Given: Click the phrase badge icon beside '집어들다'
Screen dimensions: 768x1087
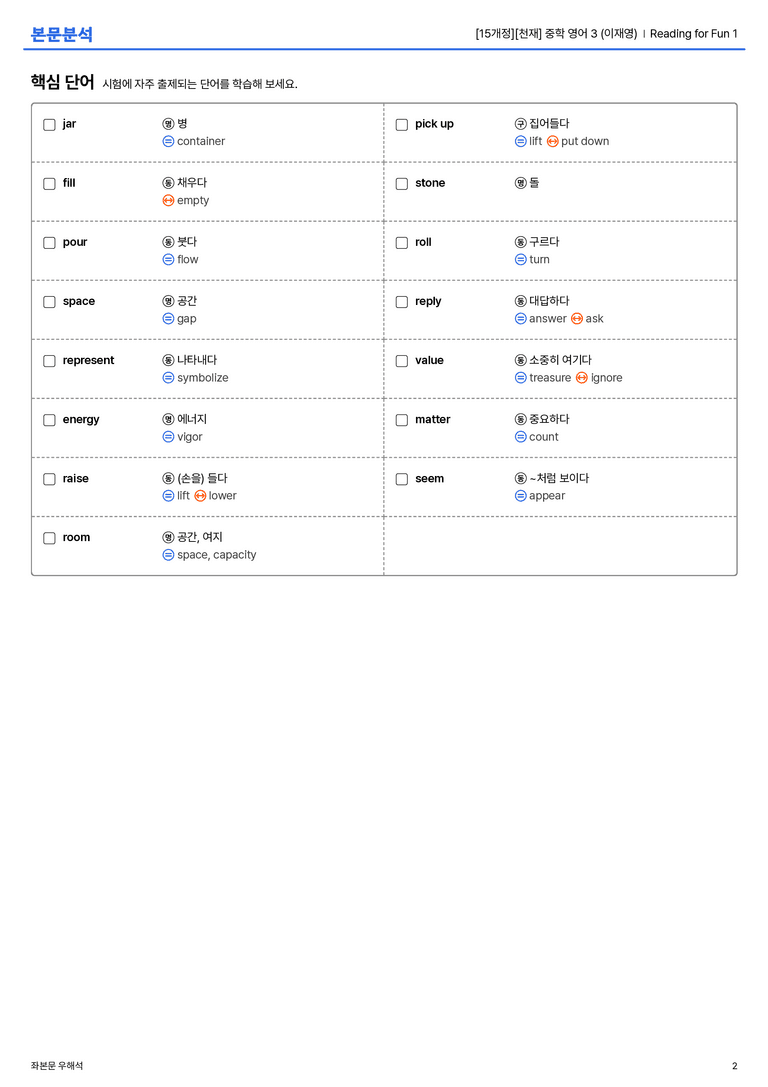Looking at the screenshot, I should [521, 124].
